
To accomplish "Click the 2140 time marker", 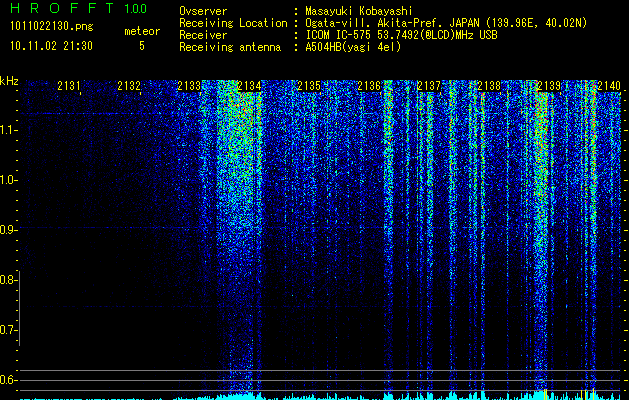I will coord(609,86).
